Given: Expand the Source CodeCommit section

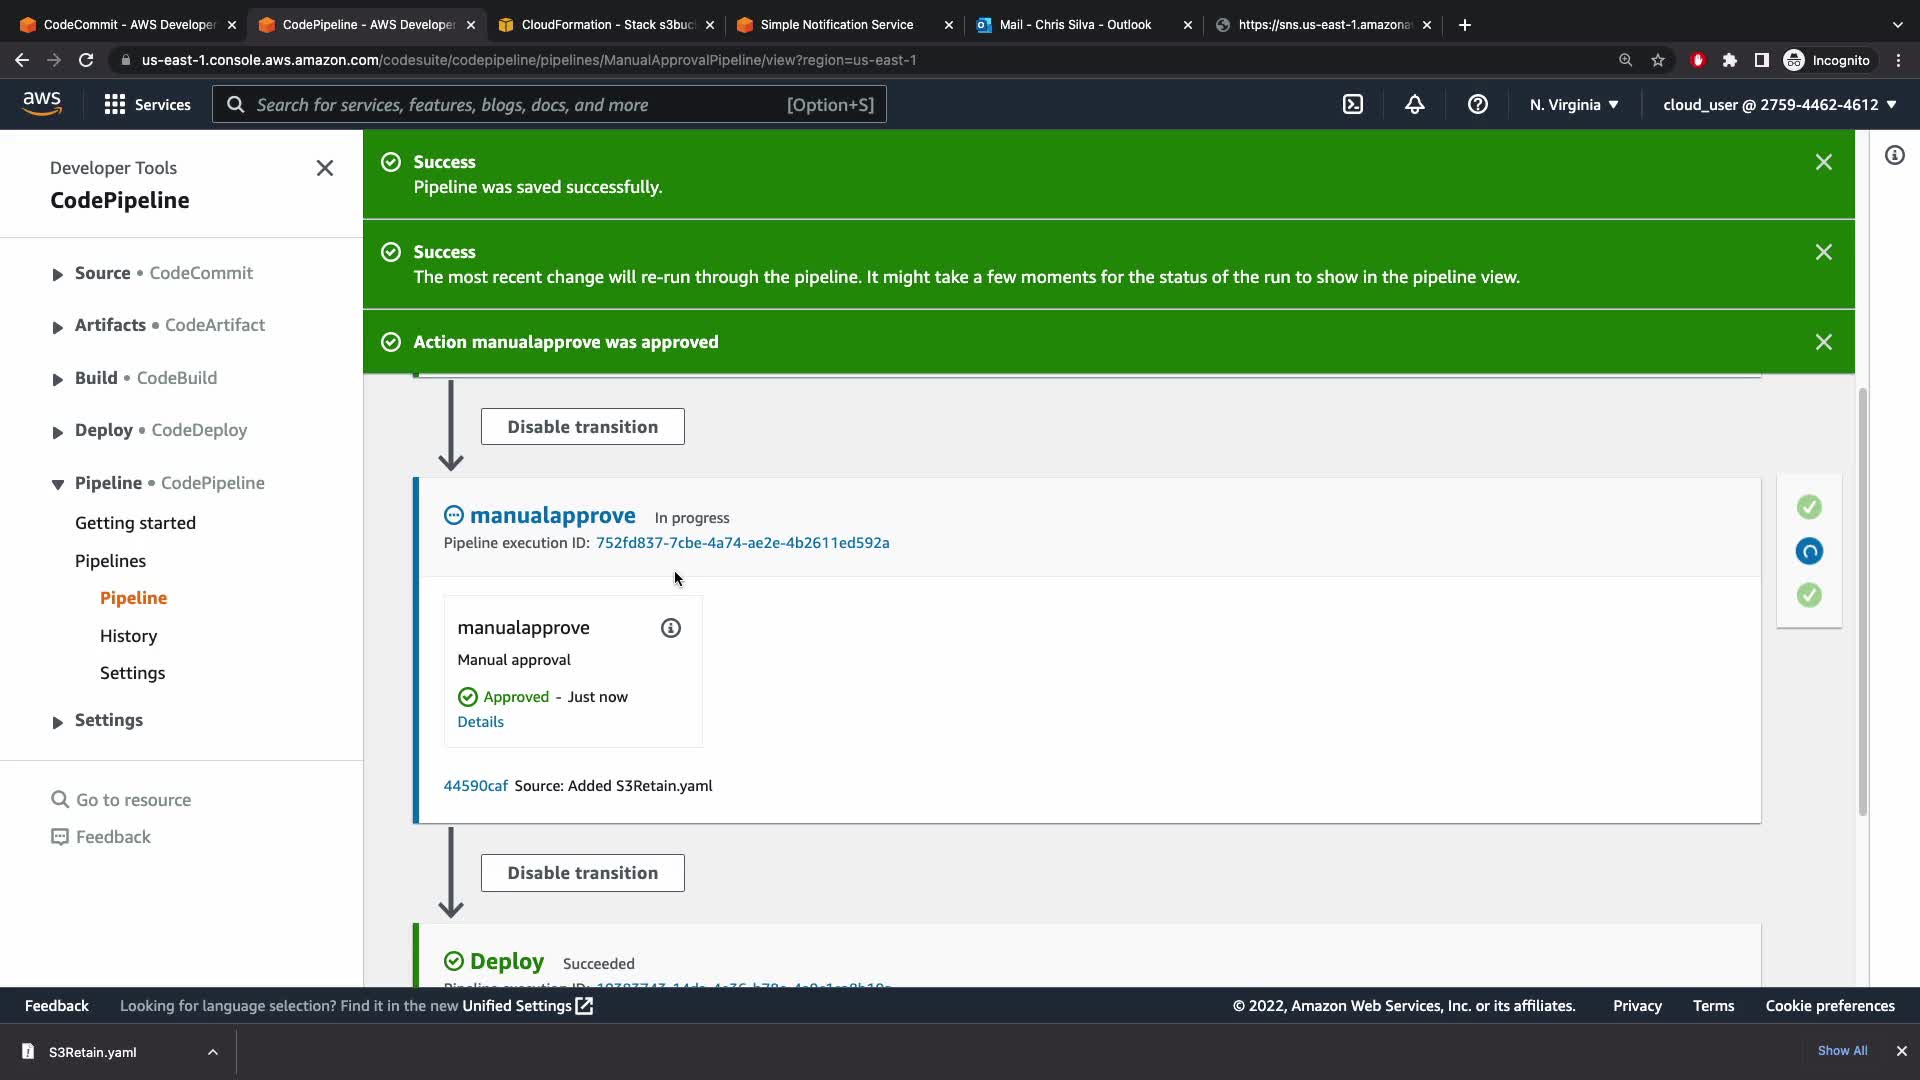Looking at the screenshot, I should coord(58,274).
